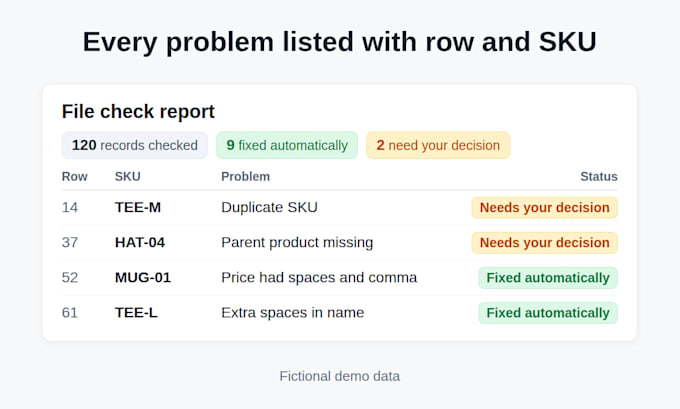
Task: Click 'Fixed automatically' badge for TEE-L
Action: 548,313
